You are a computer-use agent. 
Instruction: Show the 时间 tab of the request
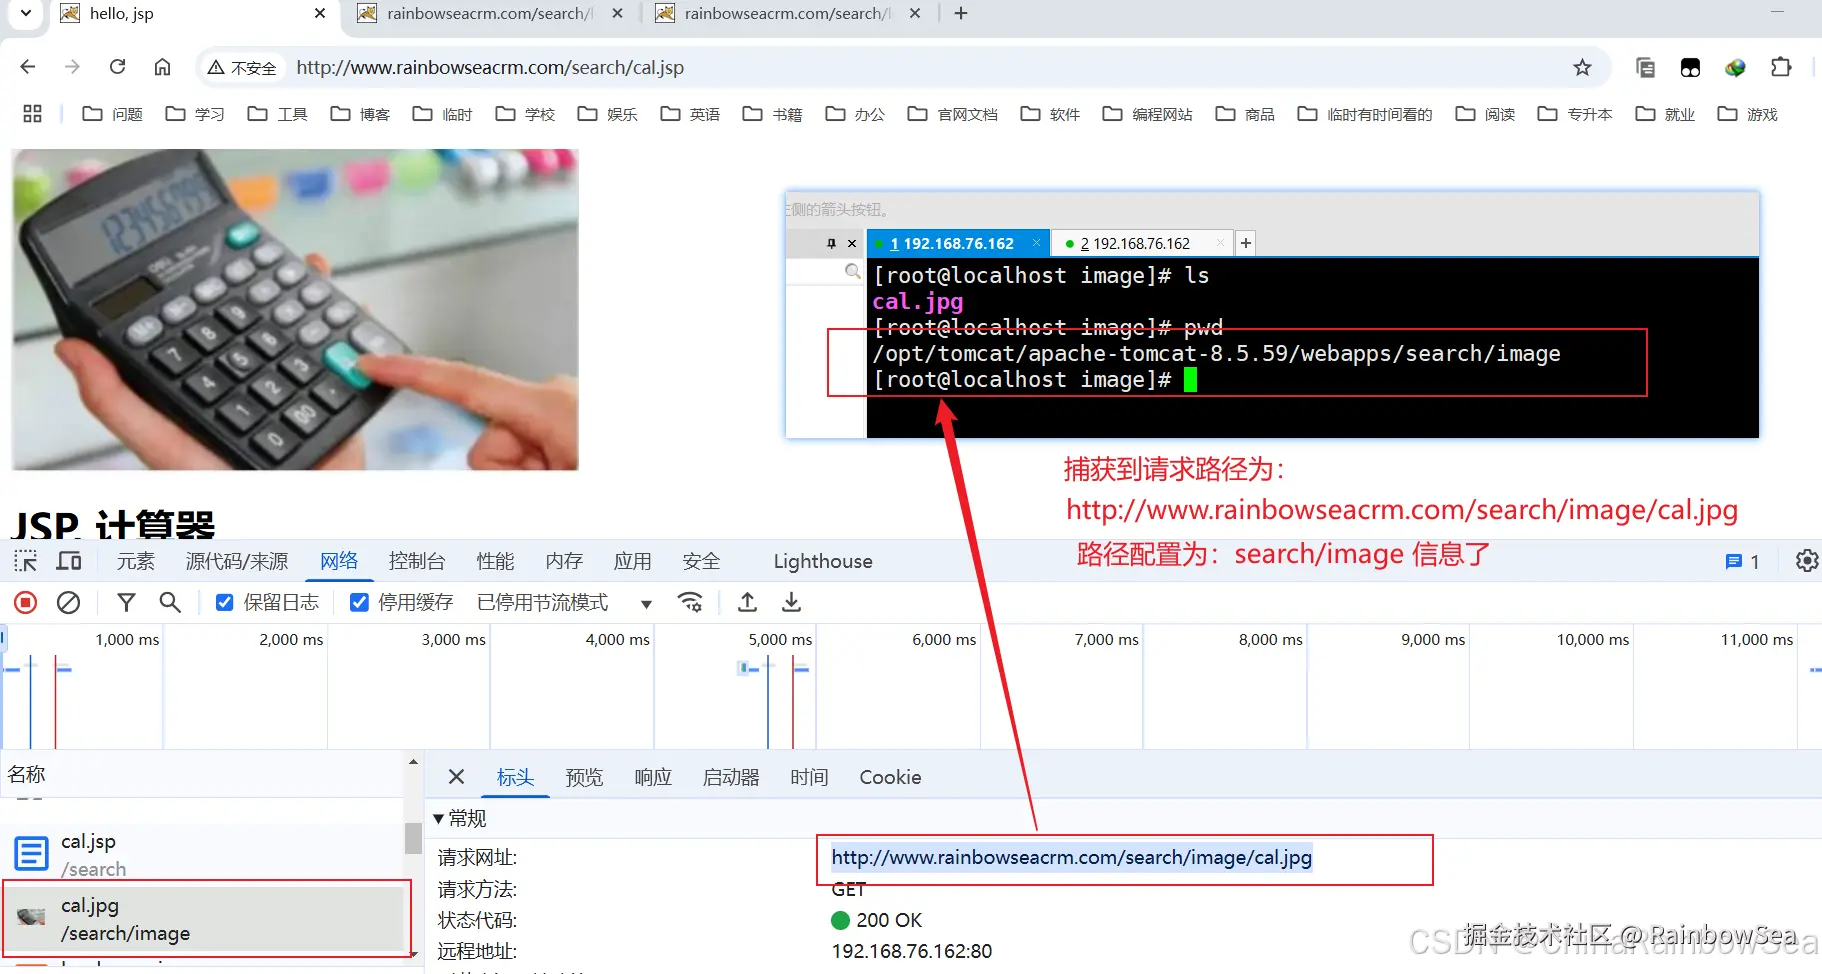pos(809,777)
